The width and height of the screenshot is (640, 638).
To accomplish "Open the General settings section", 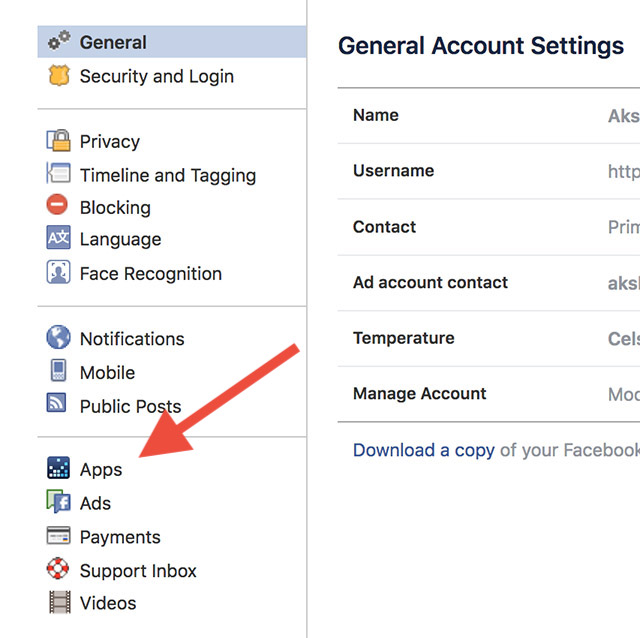I will pos(172,42).
